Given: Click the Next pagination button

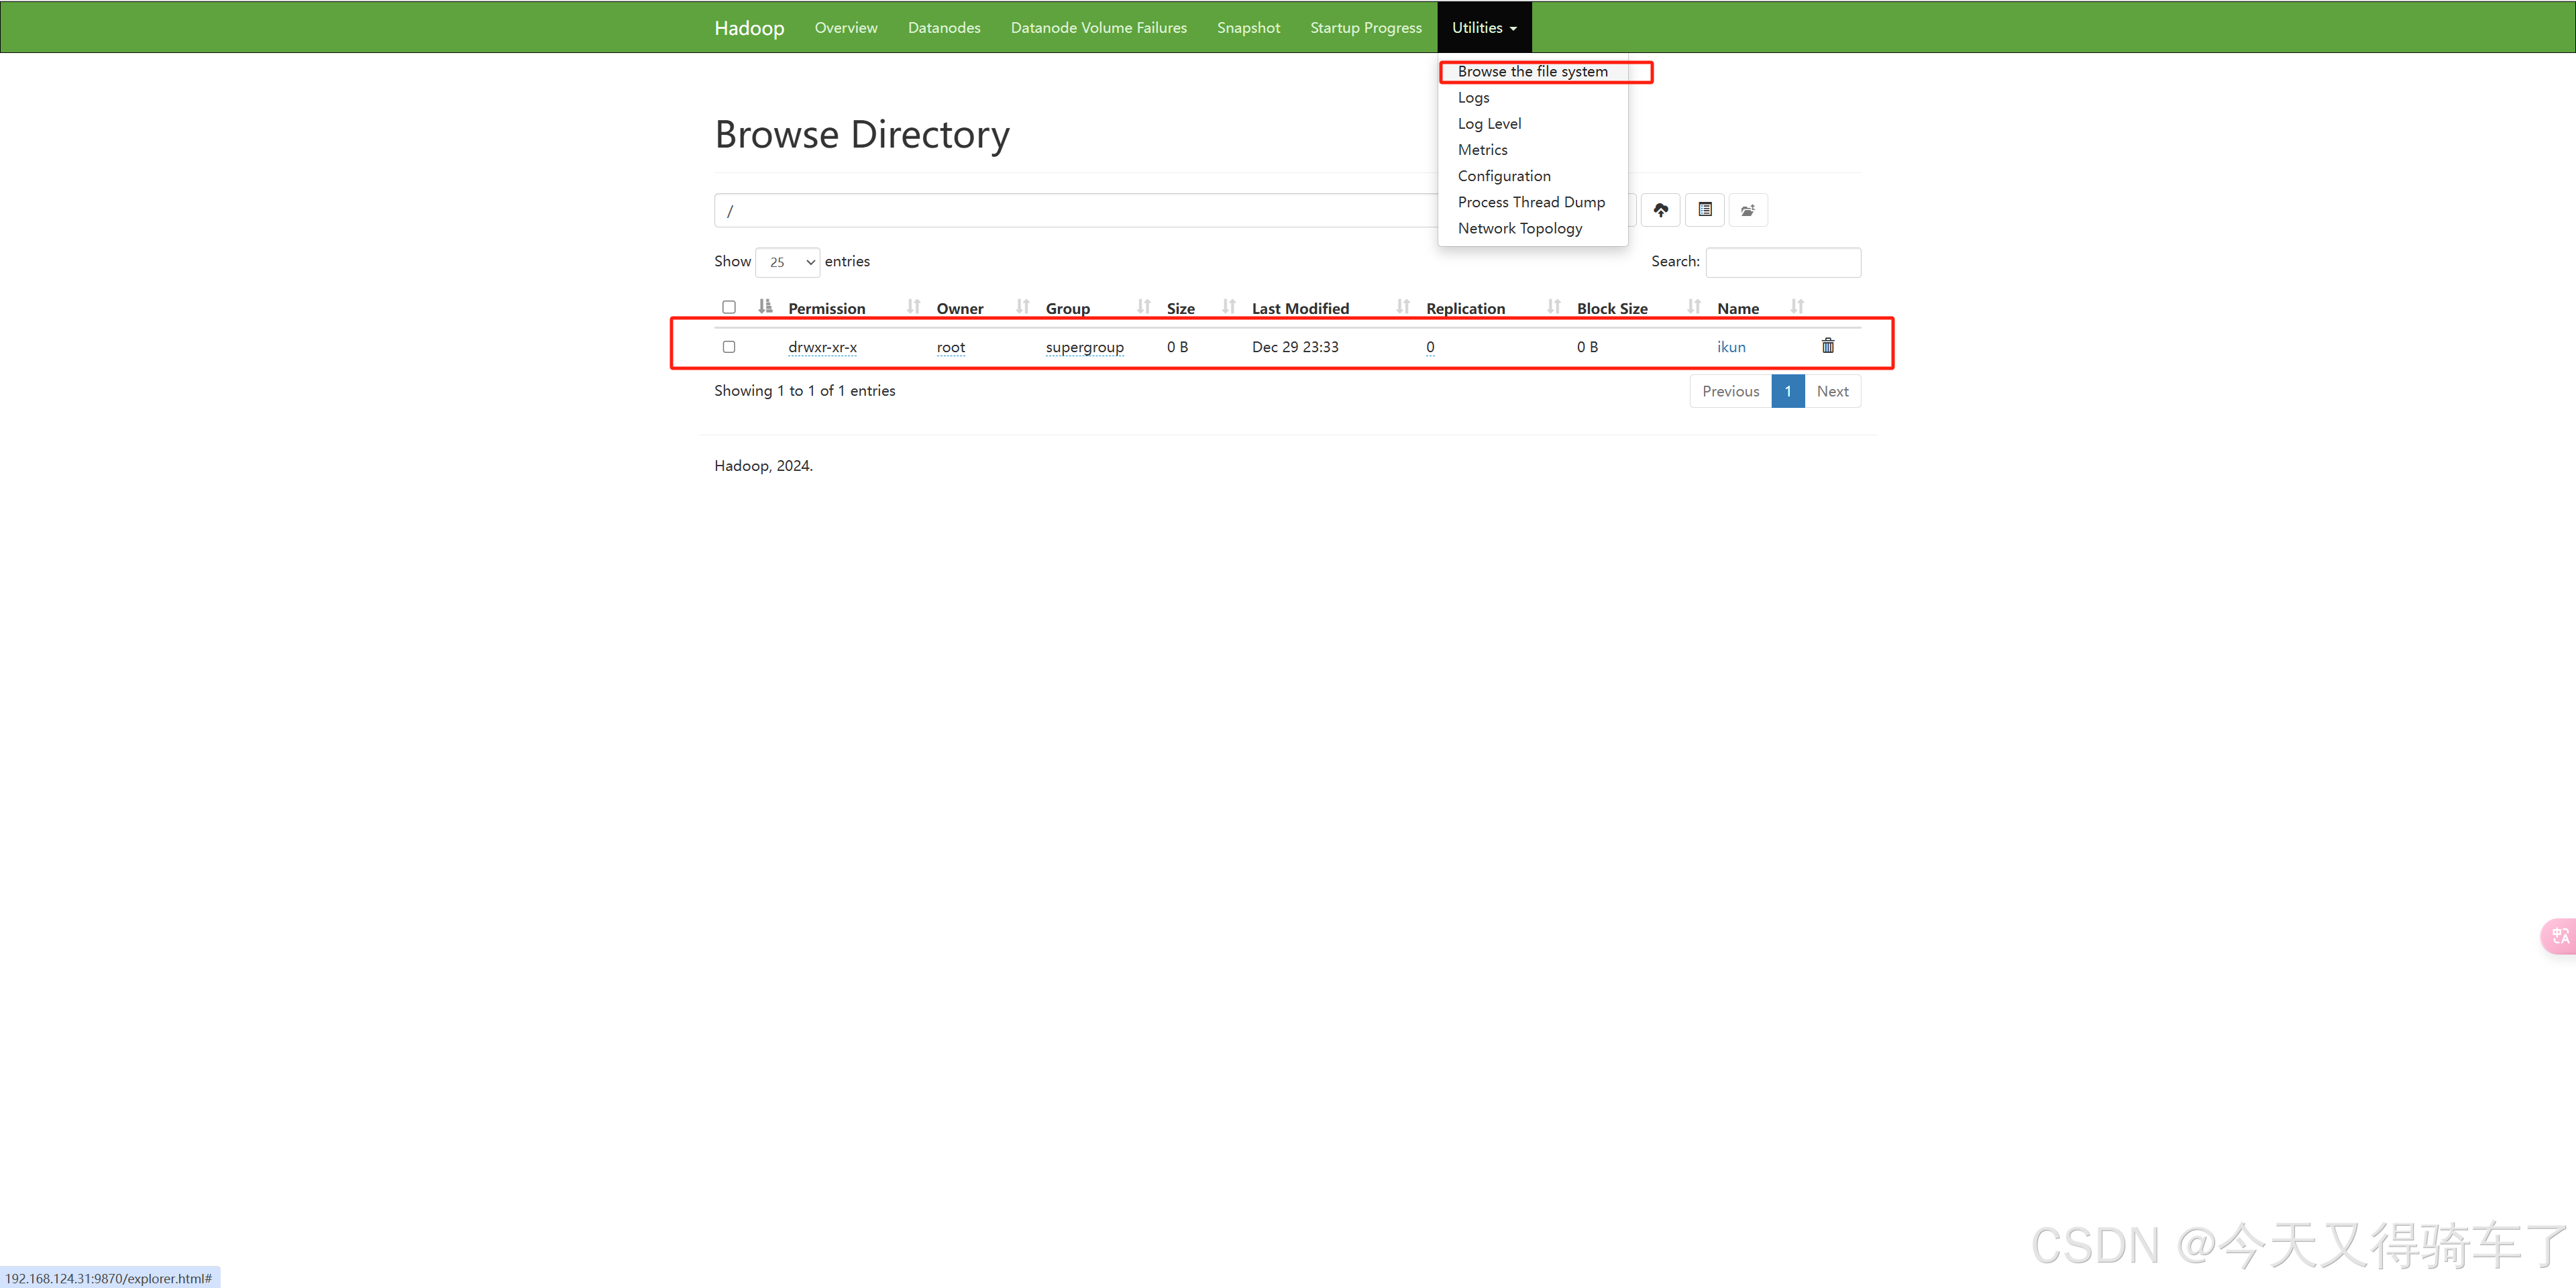Looking at the screenshot, I should (1832, 391).
